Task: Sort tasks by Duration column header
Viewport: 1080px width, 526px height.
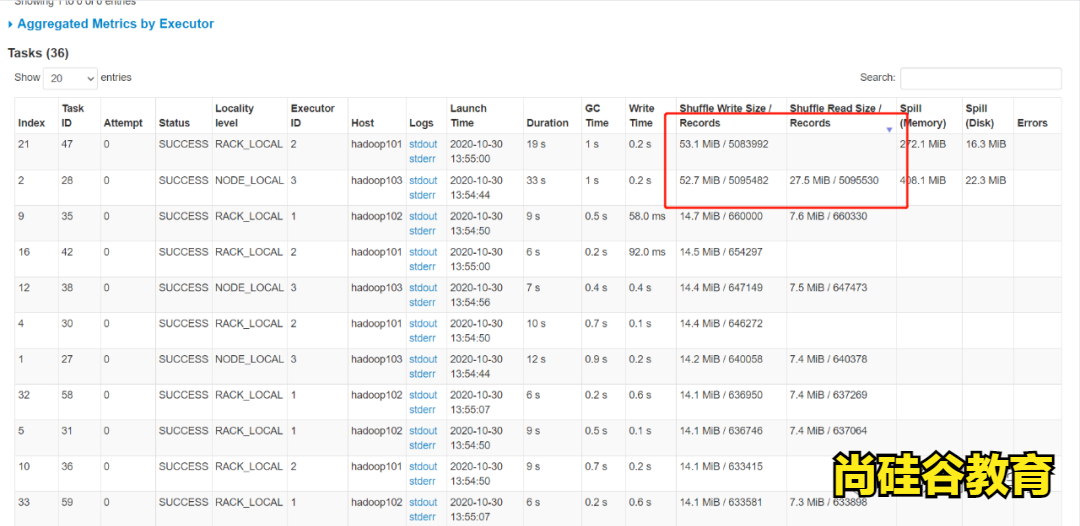Action: click(547, 123)
